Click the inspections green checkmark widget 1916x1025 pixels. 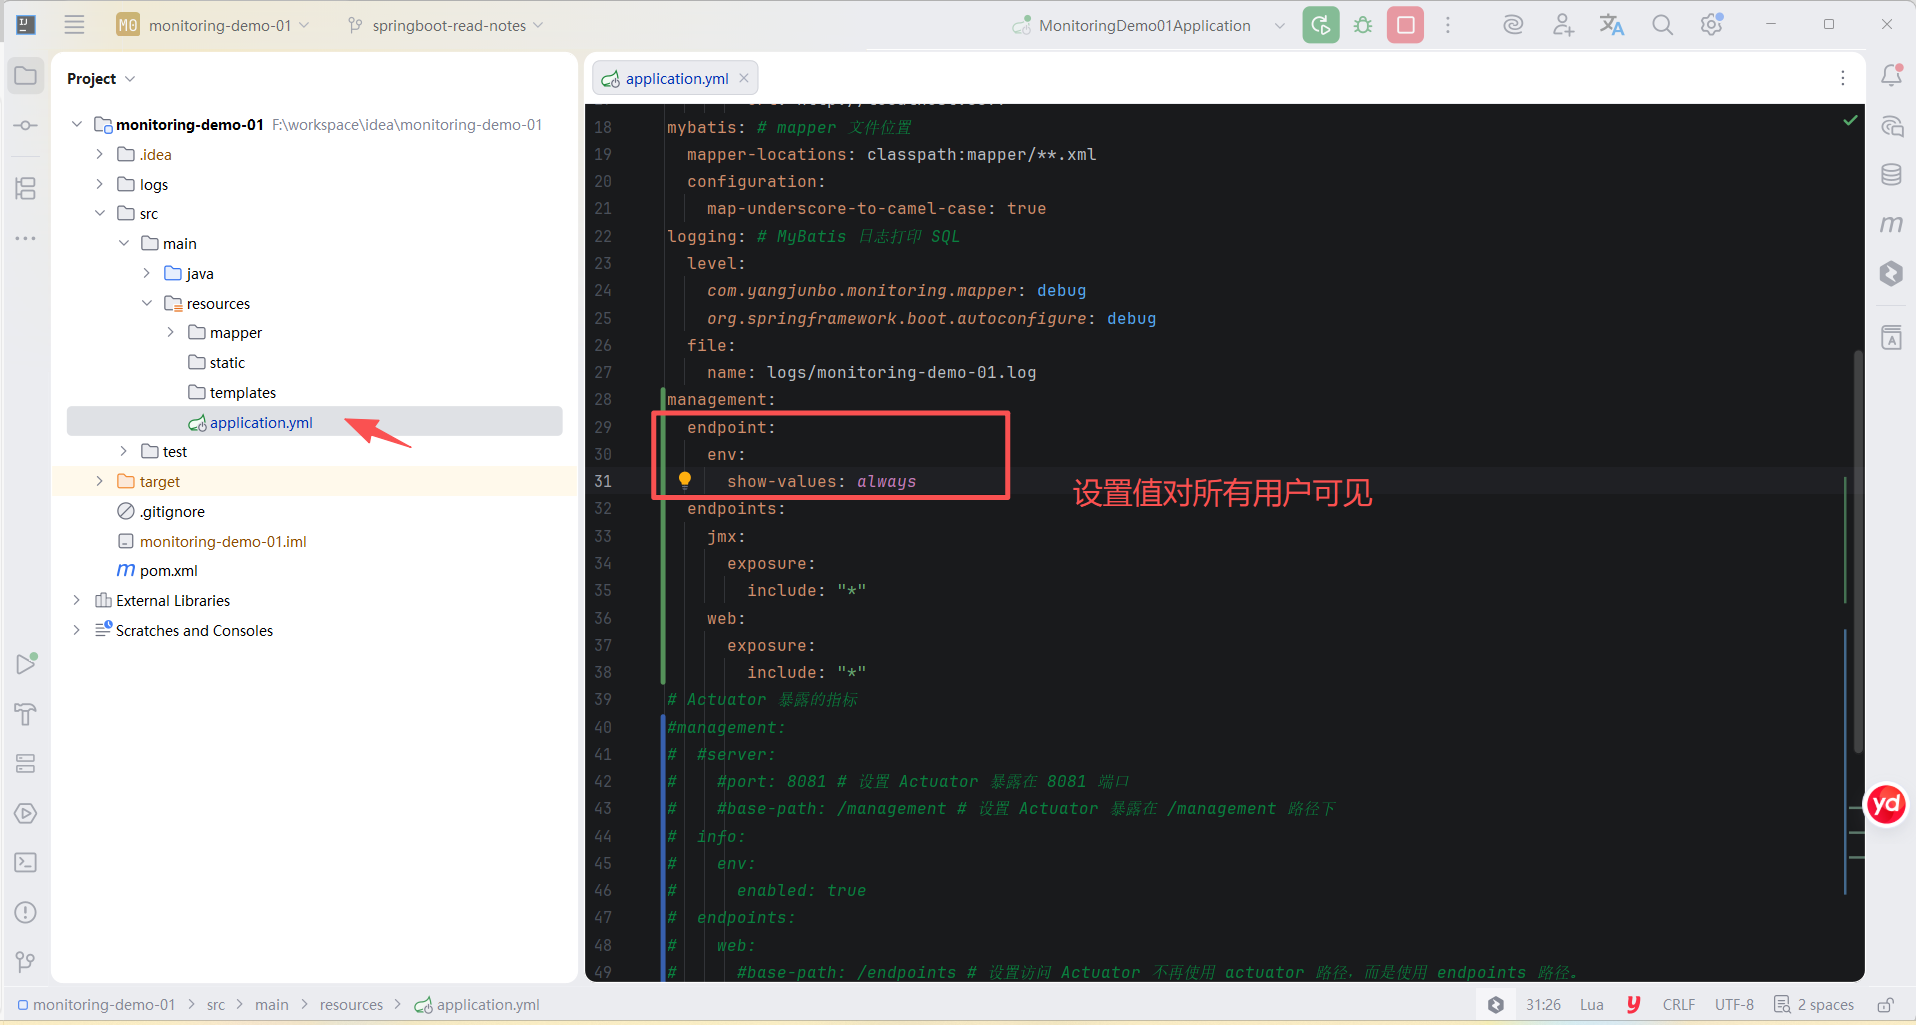click(x=1850, y=120)
